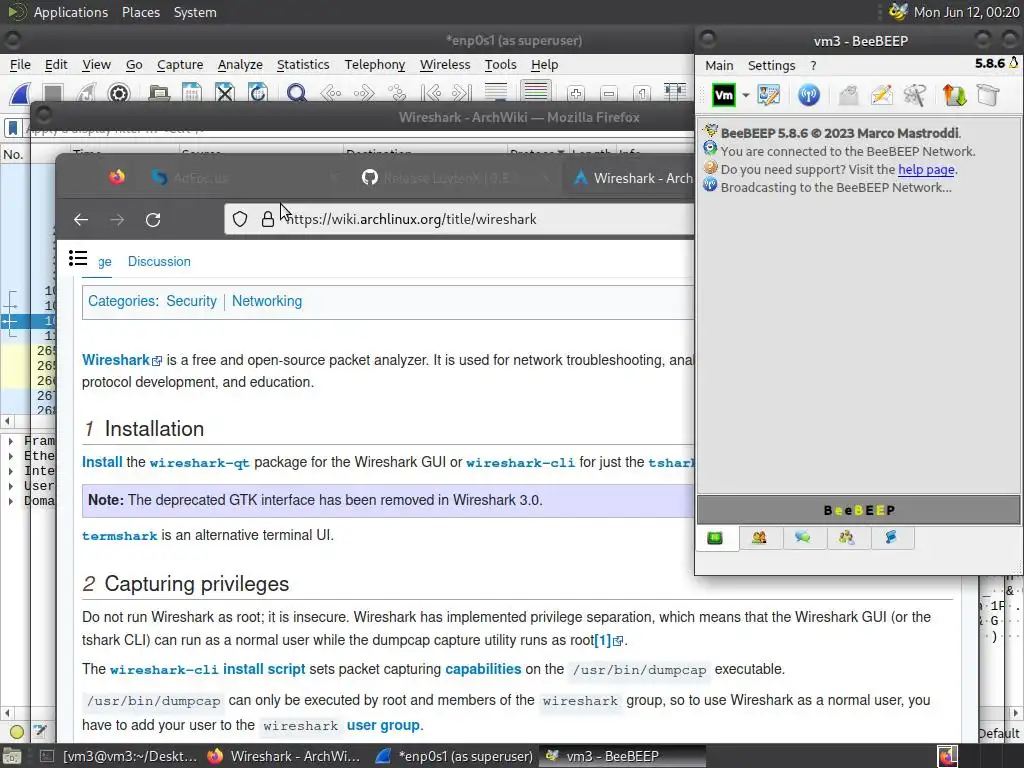The height and width of the screenshot is (768, 1024).
Task: Select BeeBEEP green home tab
Action: (715, 538)
